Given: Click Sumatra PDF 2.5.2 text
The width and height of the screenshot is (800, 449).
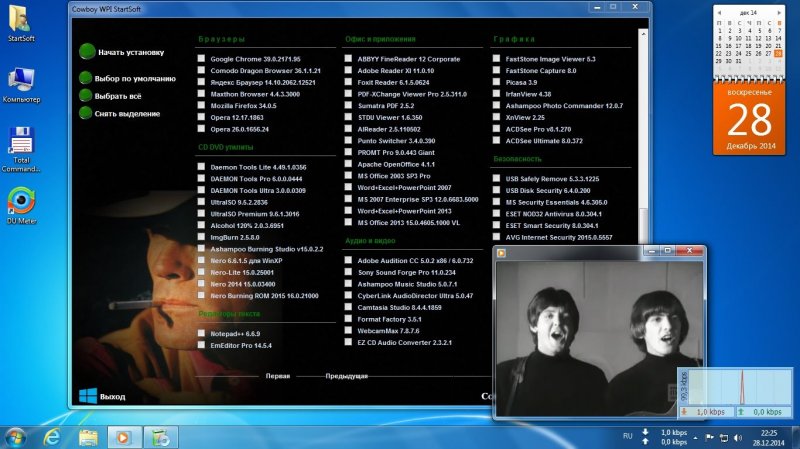Looking at the screenshot, I should point(386,106).
